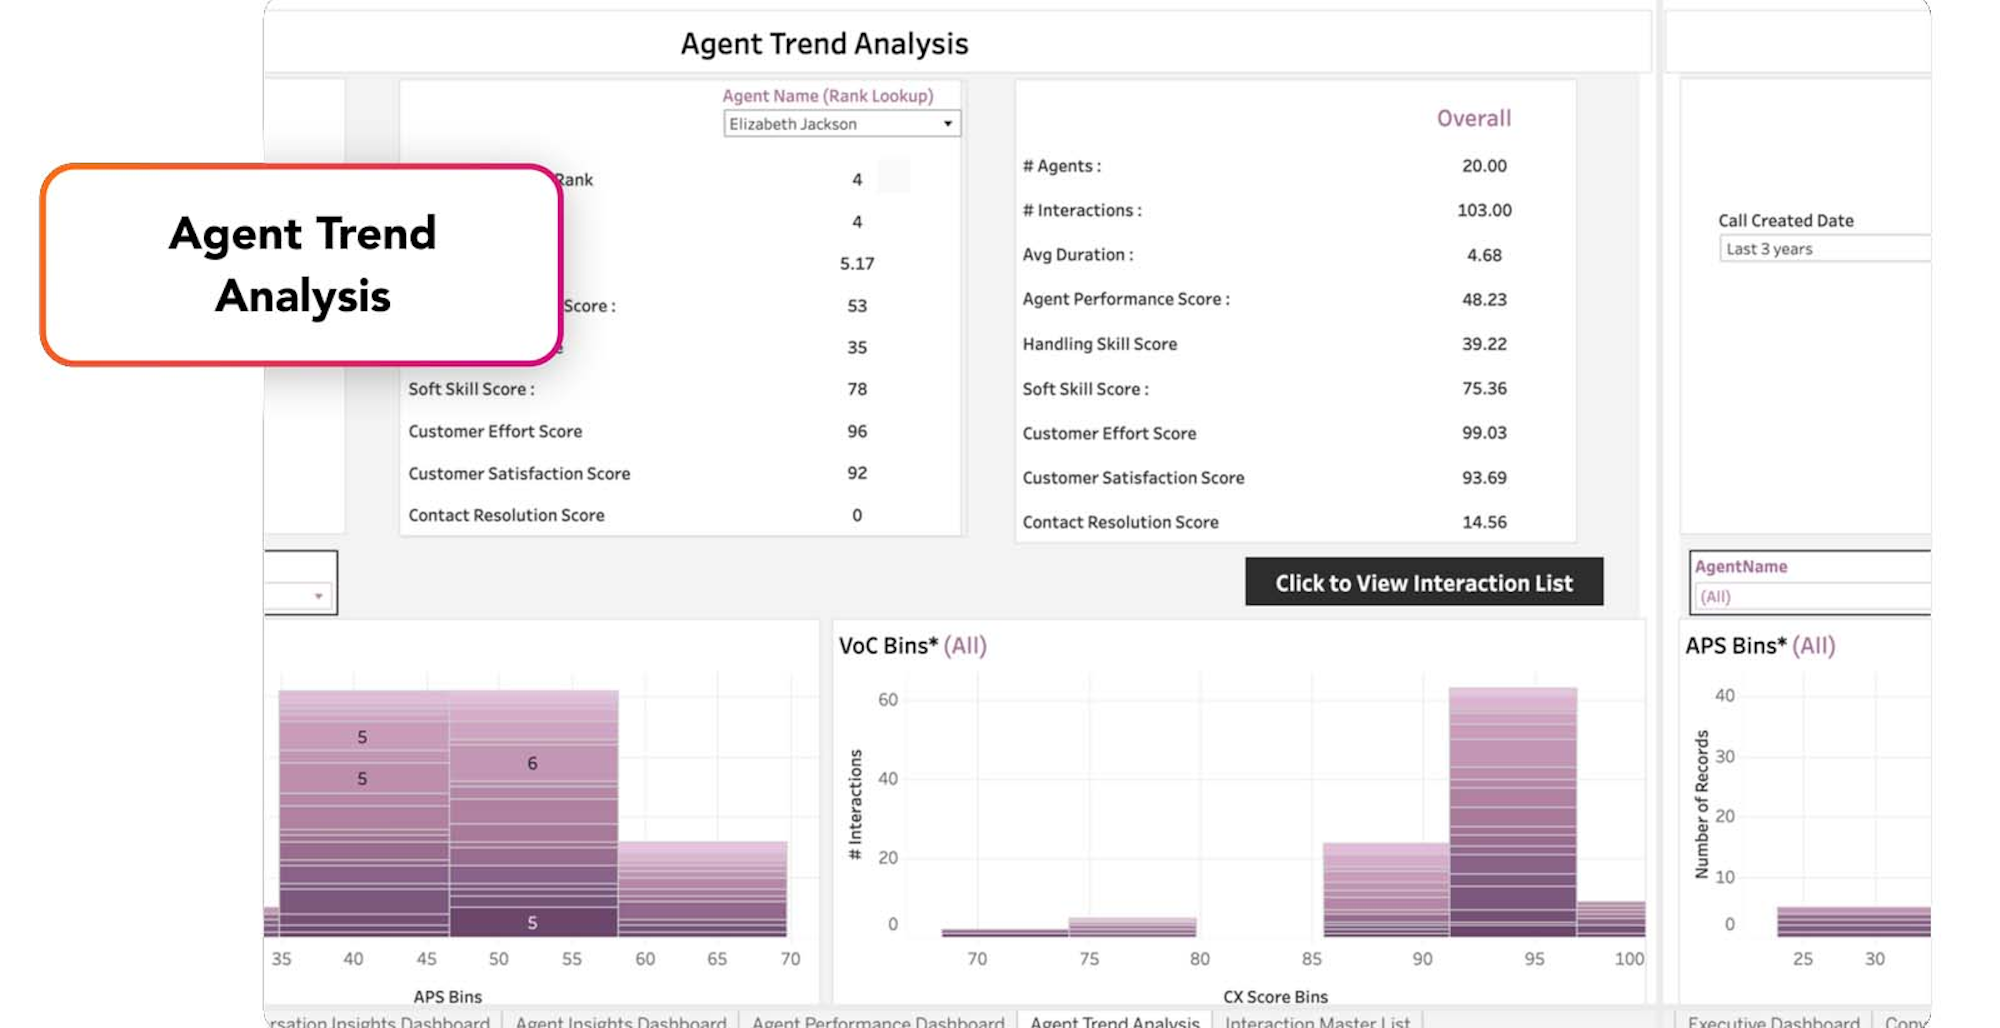Open the AgentName (All) filter dropdown
2000x1028 pixels.
click(x=1810, y=597)
